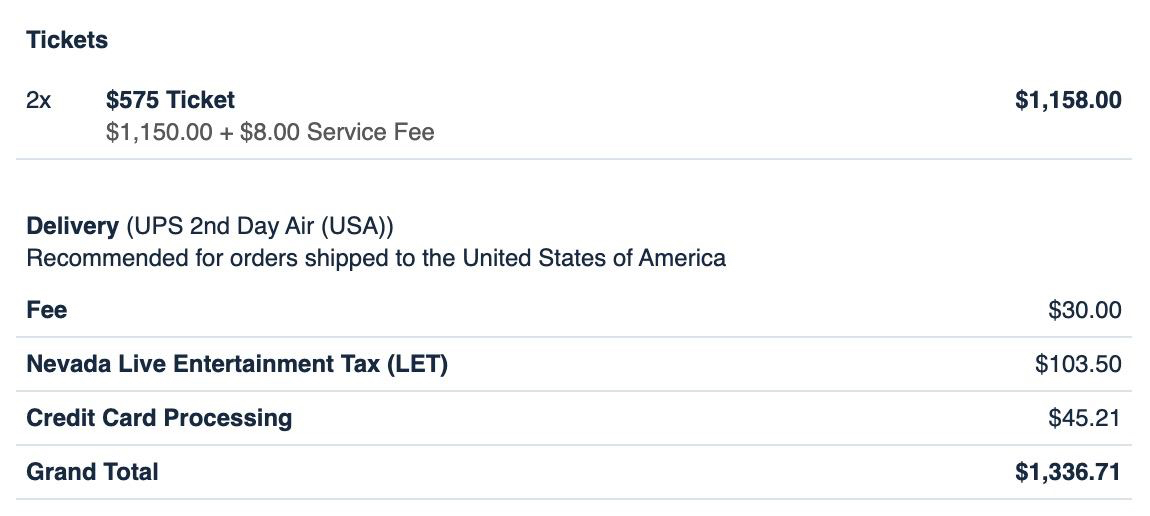Click the UPS 2nd Day Air (USA) text
The image size is (1150, 516).
[260, 226]
